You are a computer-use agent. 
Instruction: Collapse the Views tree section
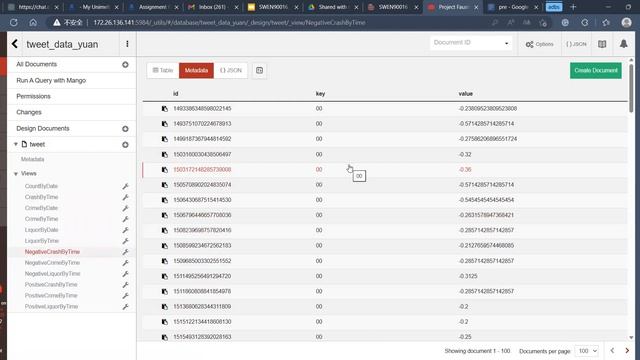pos(16,174)
